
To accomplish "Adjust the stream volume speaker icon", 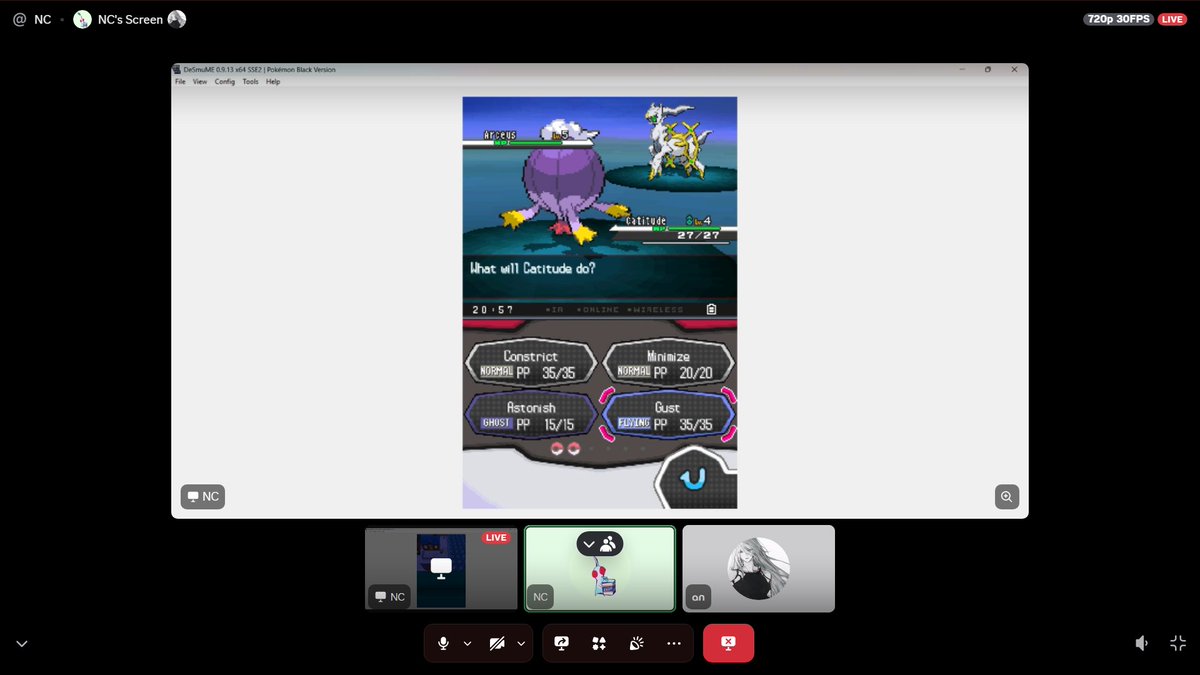I will pyautogui.click(x=1142, y=644).
